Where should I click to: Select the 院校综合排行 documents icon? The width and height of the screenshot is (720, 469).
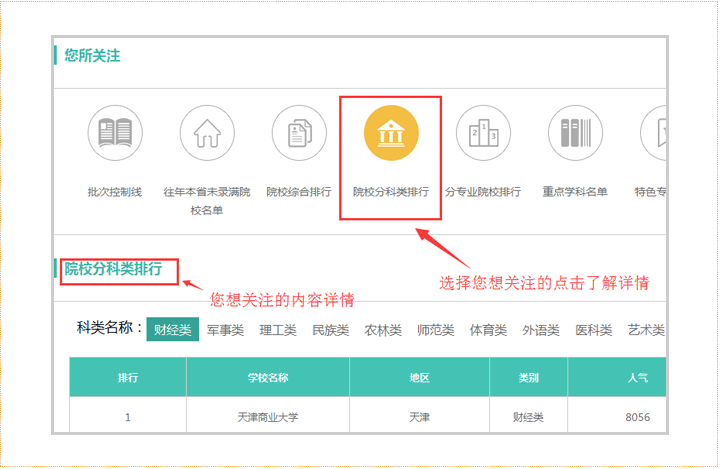click(x=299, y=133)
